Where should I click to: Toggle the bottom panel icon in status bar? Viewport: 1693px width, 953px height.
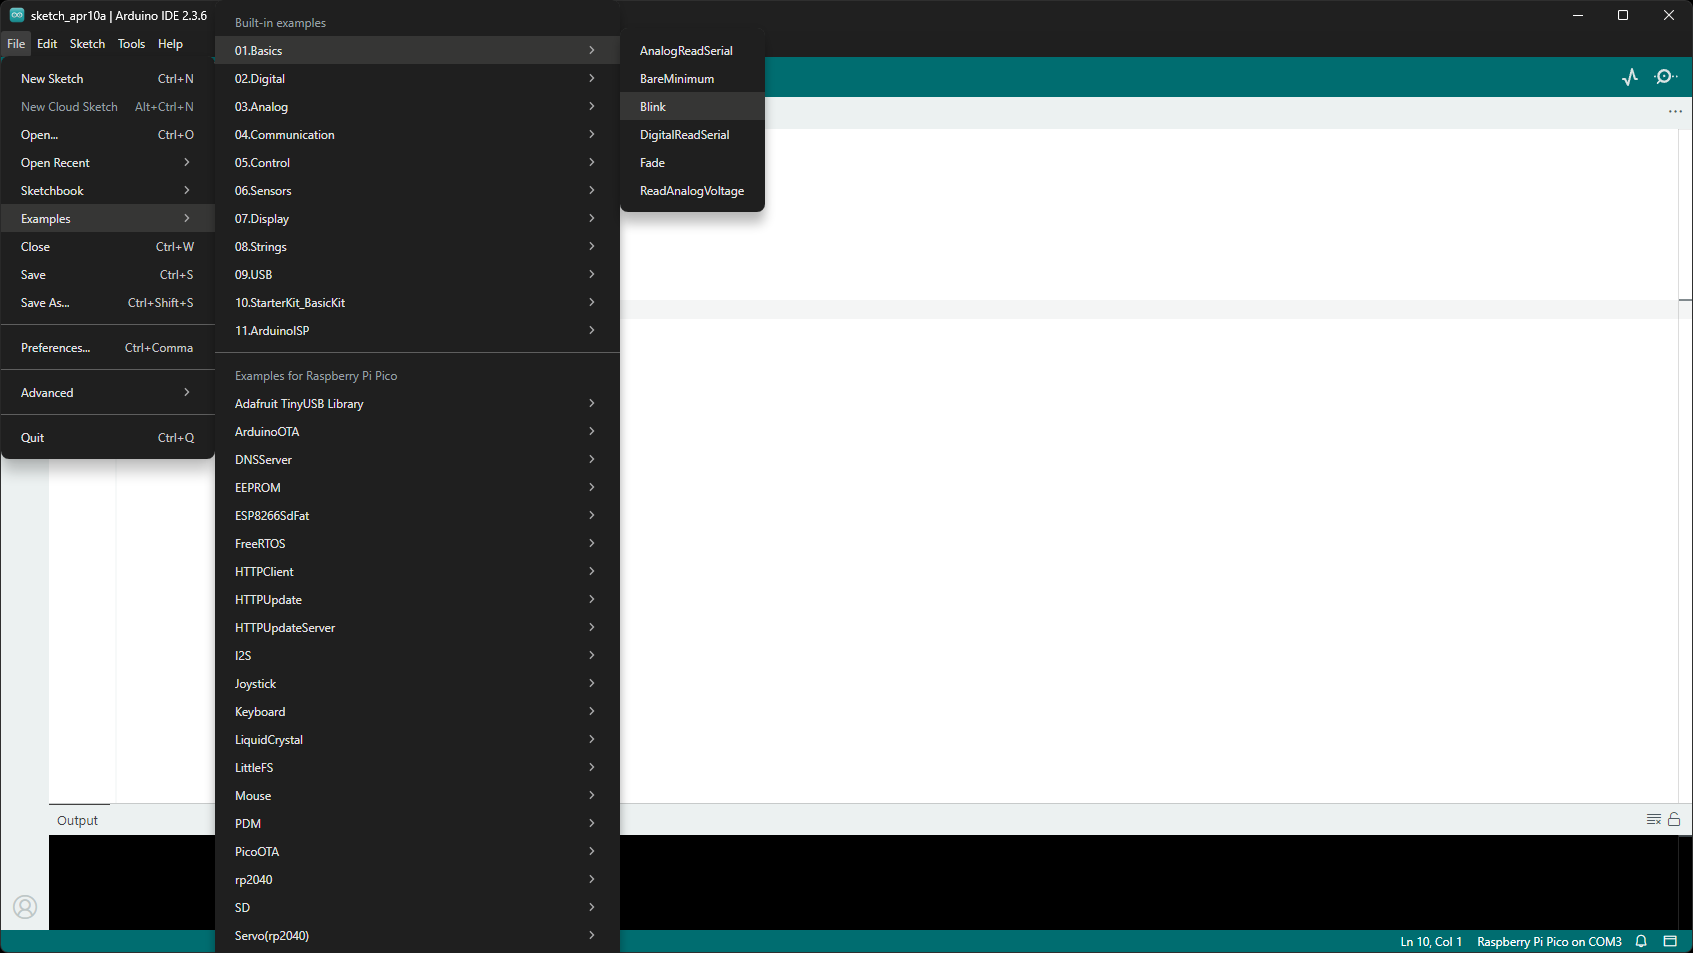pyautogui.click(x=1670, y=942)
